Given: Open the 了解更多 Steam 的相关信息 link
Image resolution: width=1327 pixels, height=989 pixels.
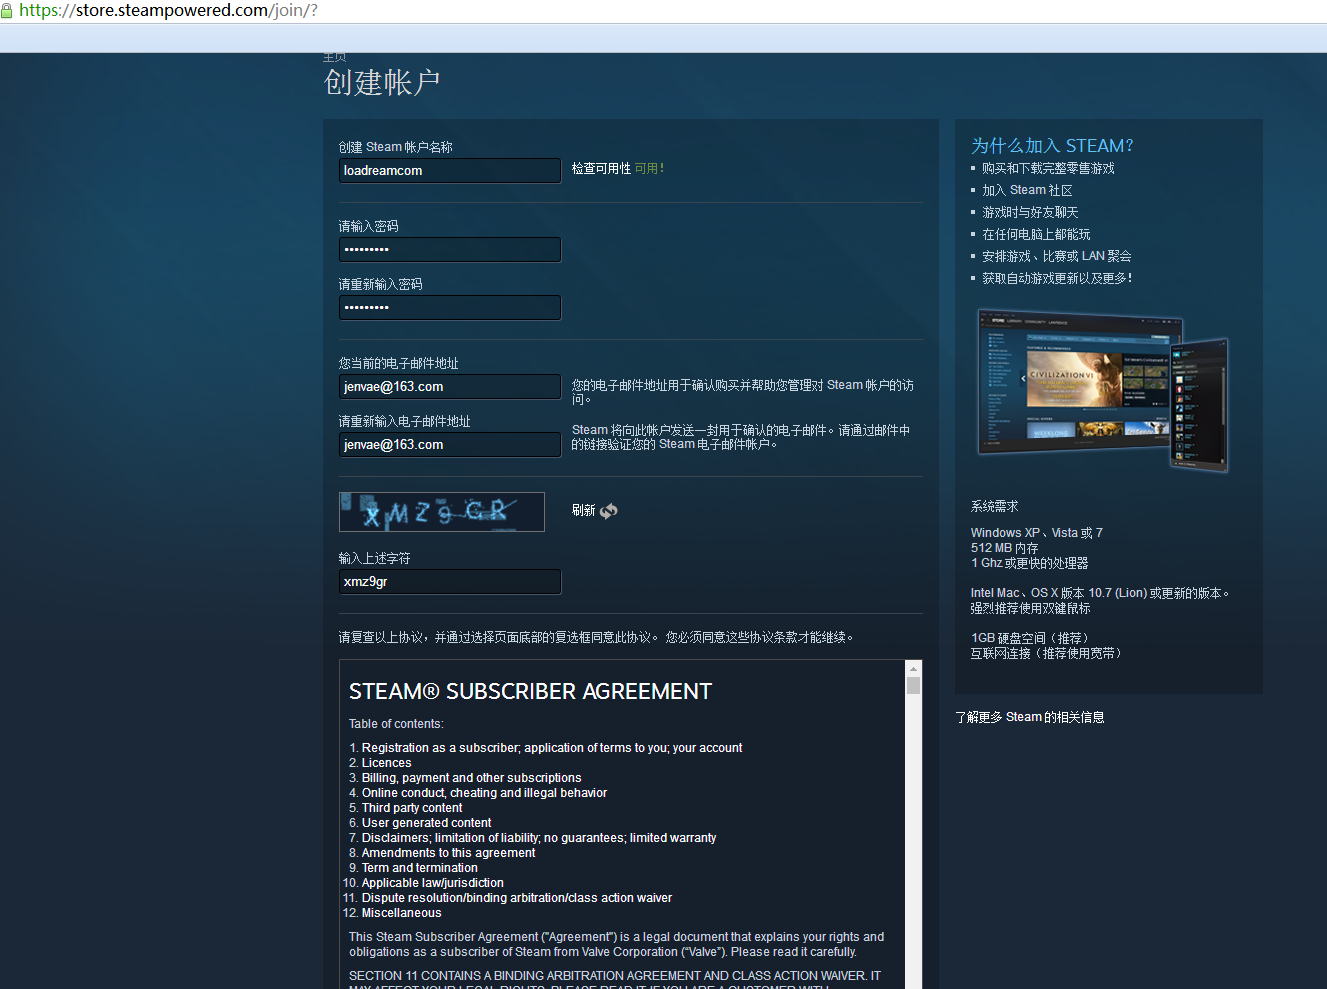Looking at the screenshot, I should 1030,717.
